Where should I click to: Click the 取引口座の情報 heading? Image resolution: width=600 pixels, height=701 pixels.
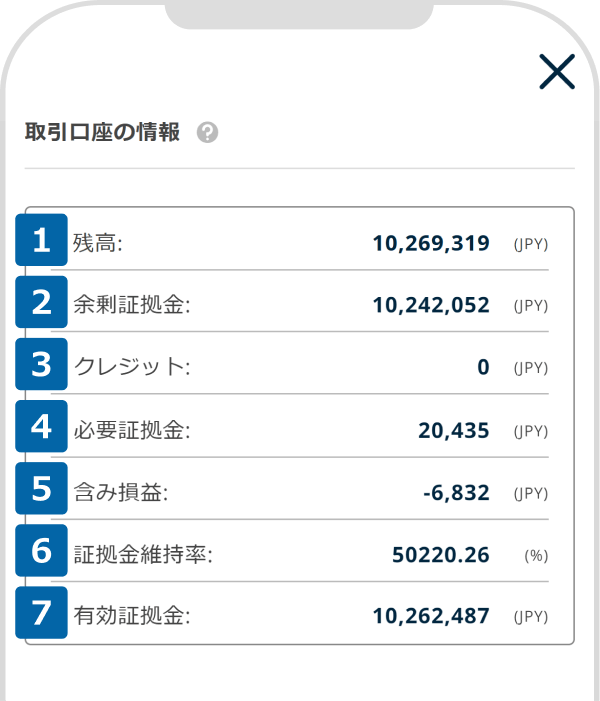pos(102,132)
